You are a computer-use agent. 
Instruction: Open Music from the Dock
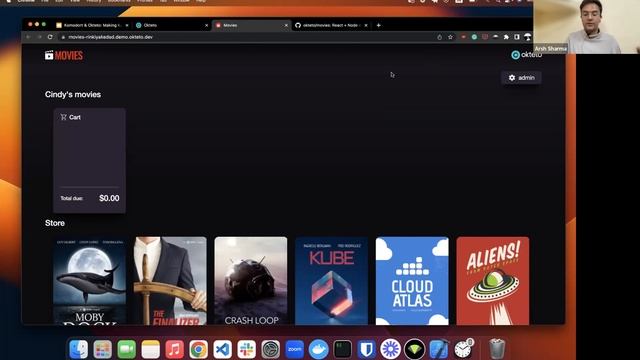[x=175, y=349]
